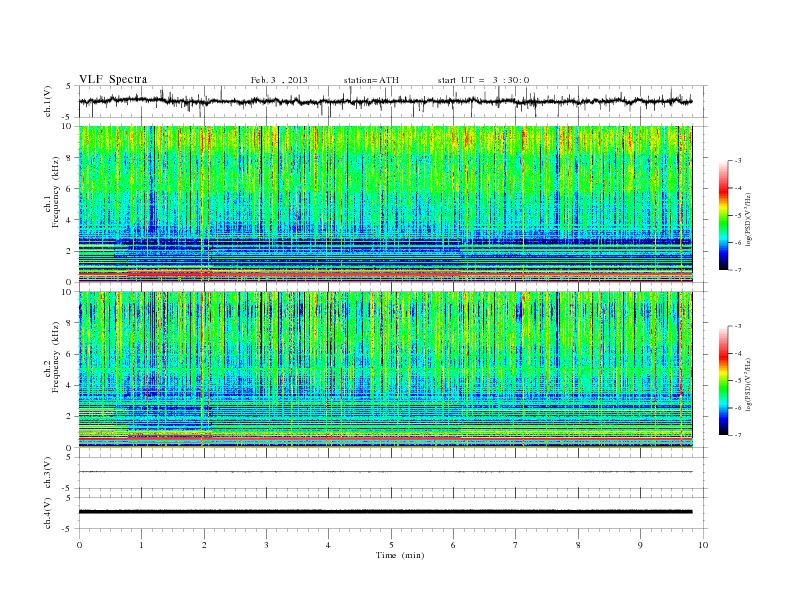Click the "-7" label on the lower colorbar
Screen dimensions: 792x612
coord(738,435)
